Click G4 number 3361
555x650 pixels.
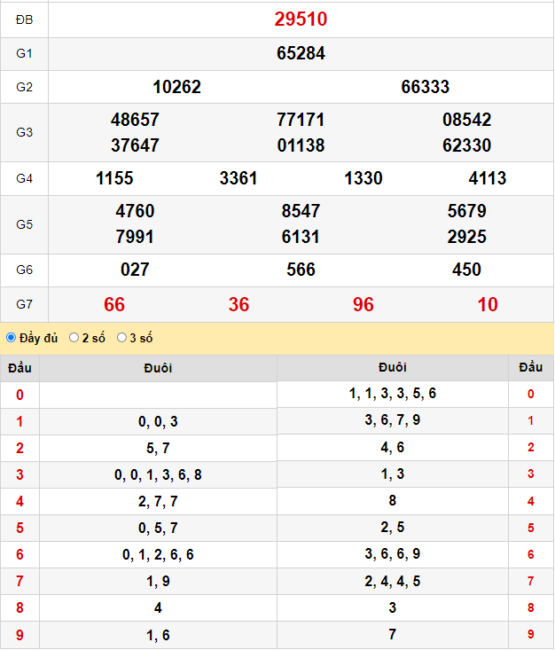click(x=238, y=178)
